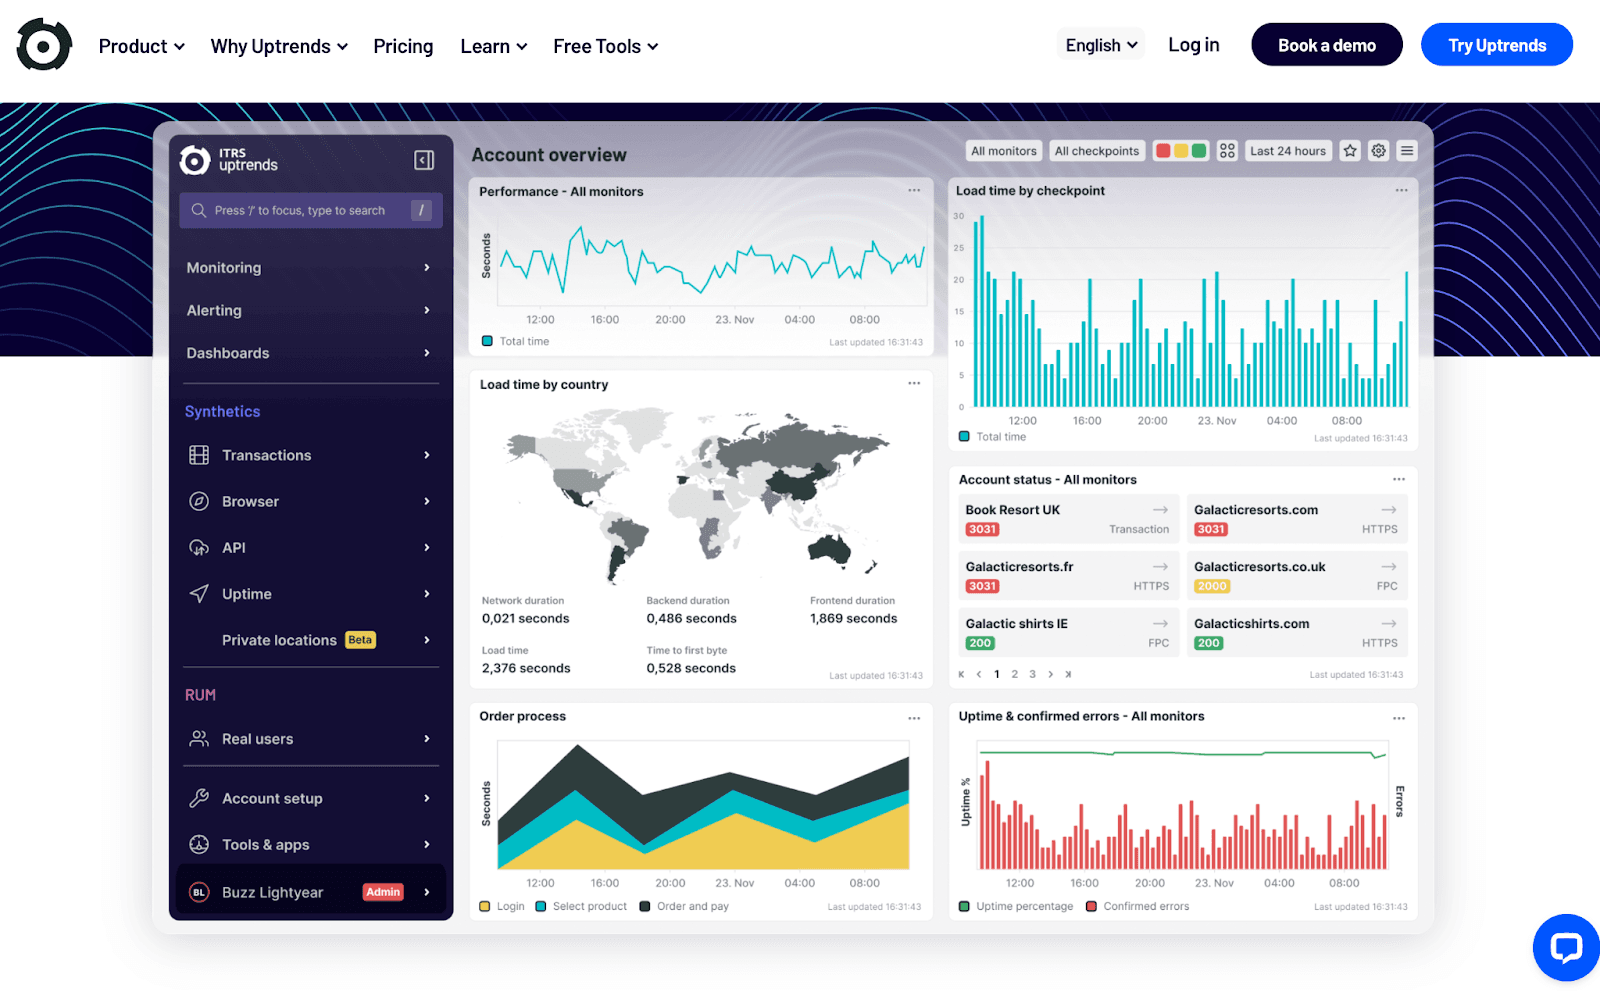Image resolution: width=1600 pixels, height=992 pixels.
Task: Toggle the yellow status filter
Action: pyautogui.click(x=1181, y=151)
